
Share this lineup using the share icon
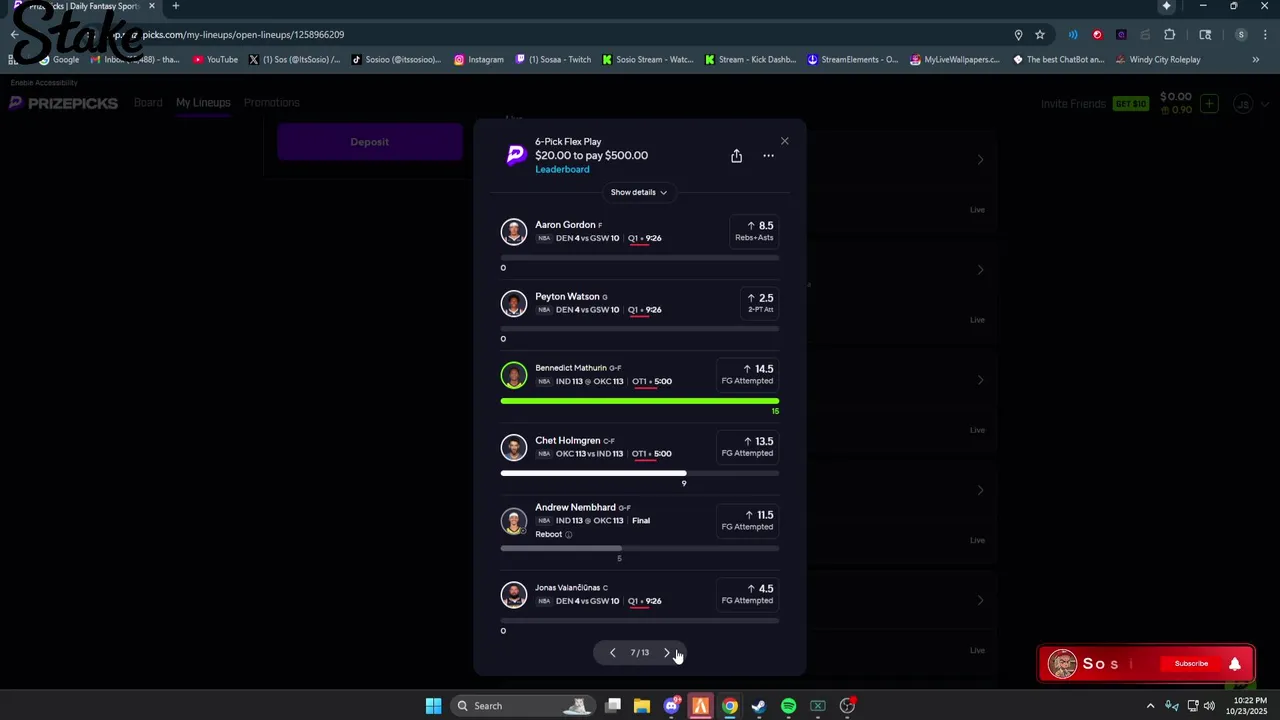point(736,156)
